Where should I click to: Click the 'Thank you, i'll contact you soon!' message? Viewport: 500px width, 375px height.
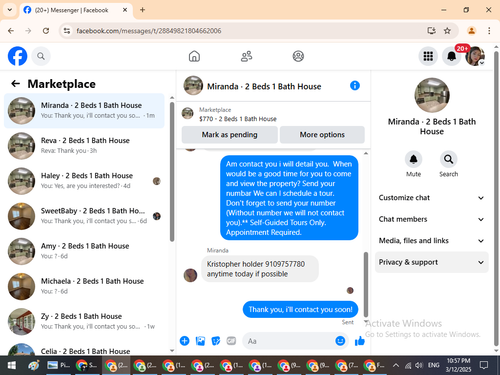[x=300, y=309]
